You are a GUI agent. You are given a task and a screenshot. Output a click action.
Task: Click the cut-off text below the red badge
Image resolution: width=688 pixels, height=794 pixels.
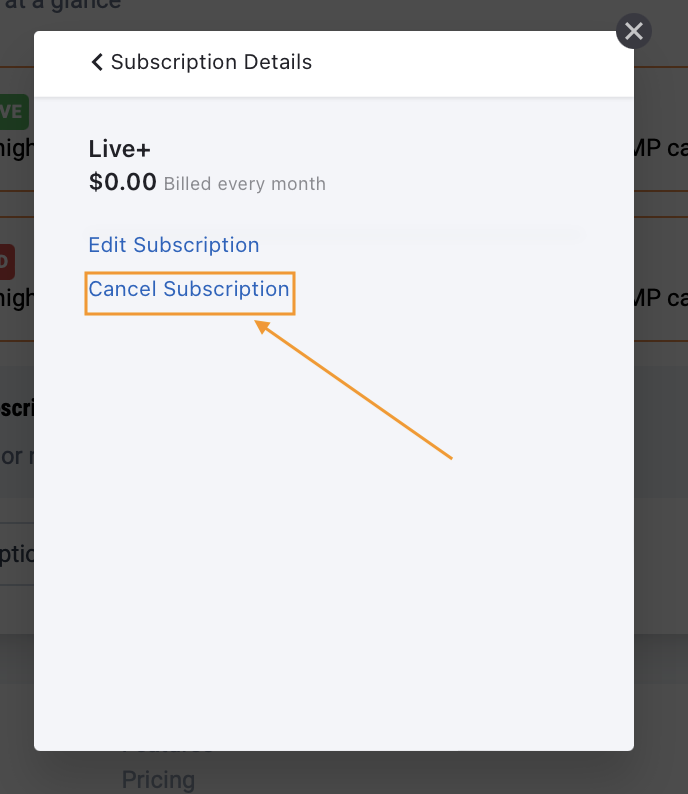(17, 297)
